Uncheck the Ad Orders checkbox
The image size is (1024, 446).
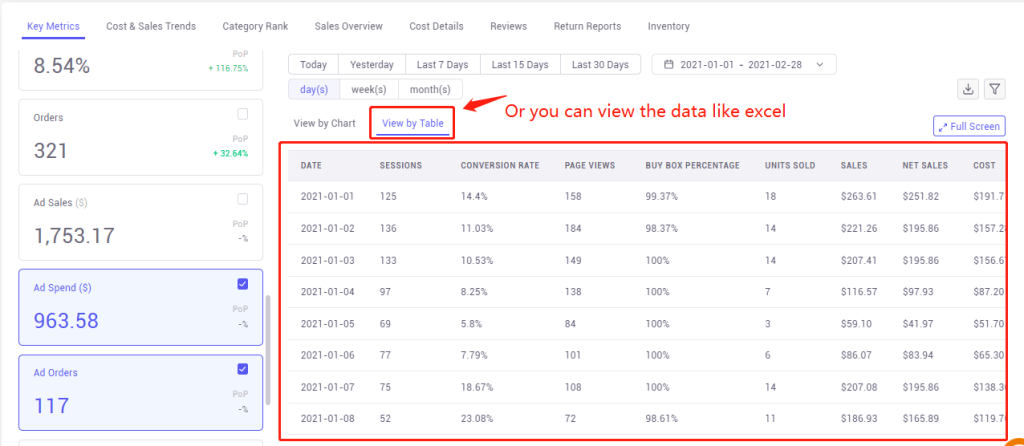pyautogui.click(x=243, y=369)
